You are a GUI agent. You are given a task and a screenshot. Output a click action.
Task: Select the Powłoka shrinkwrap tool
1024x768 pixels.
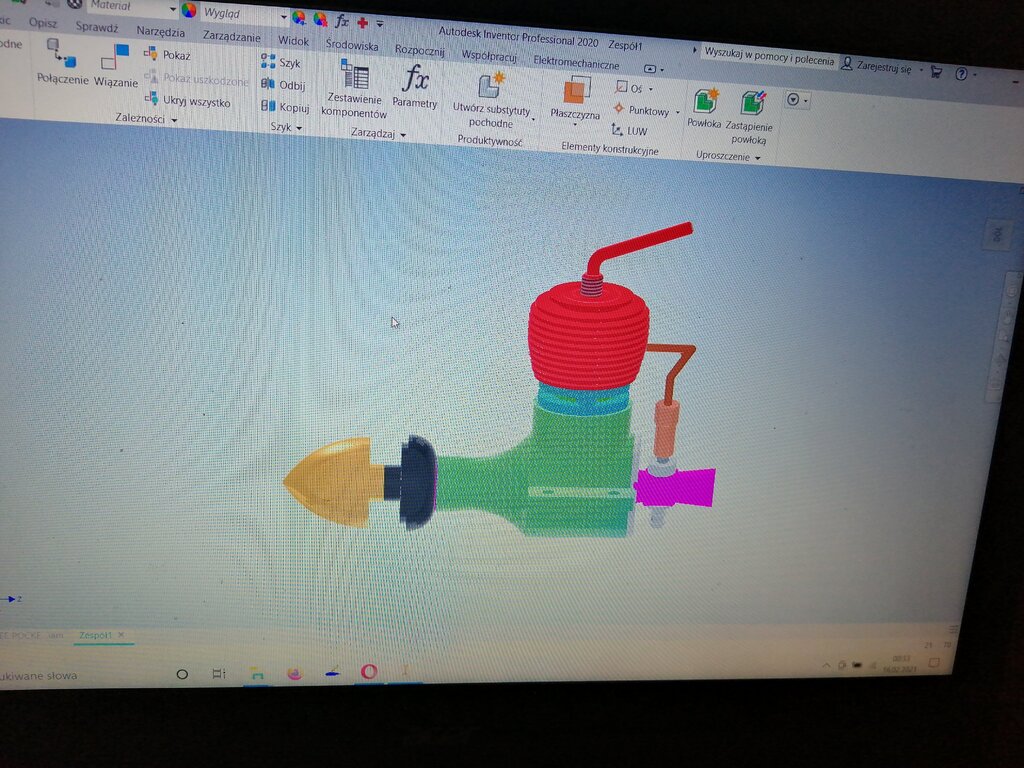(x=705, y=102)
